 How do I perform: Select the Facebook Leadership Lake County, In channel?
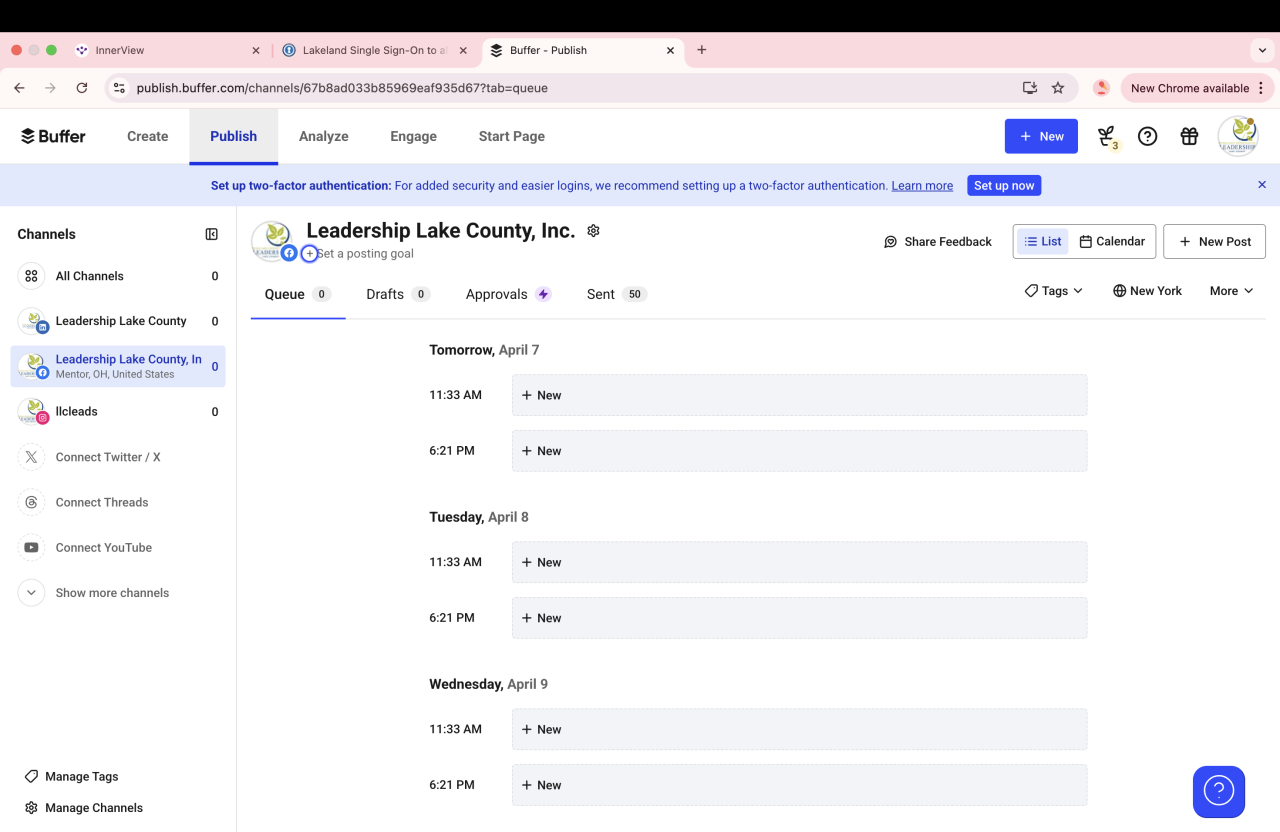click(118, 366)
